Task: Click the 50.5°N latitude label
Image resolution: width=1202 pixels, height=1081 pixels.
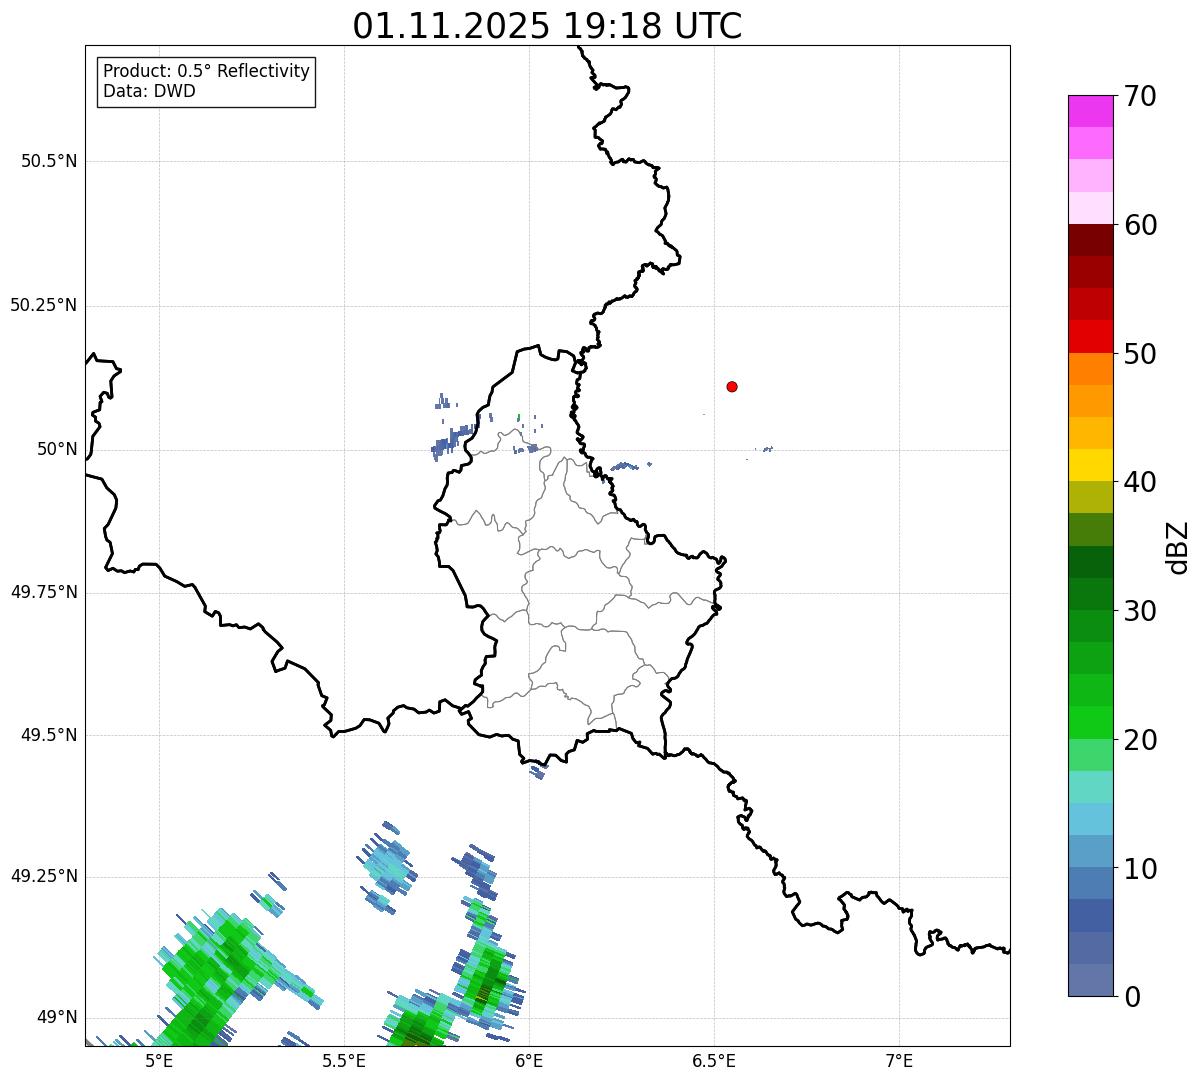Action: tap(49, 161)
